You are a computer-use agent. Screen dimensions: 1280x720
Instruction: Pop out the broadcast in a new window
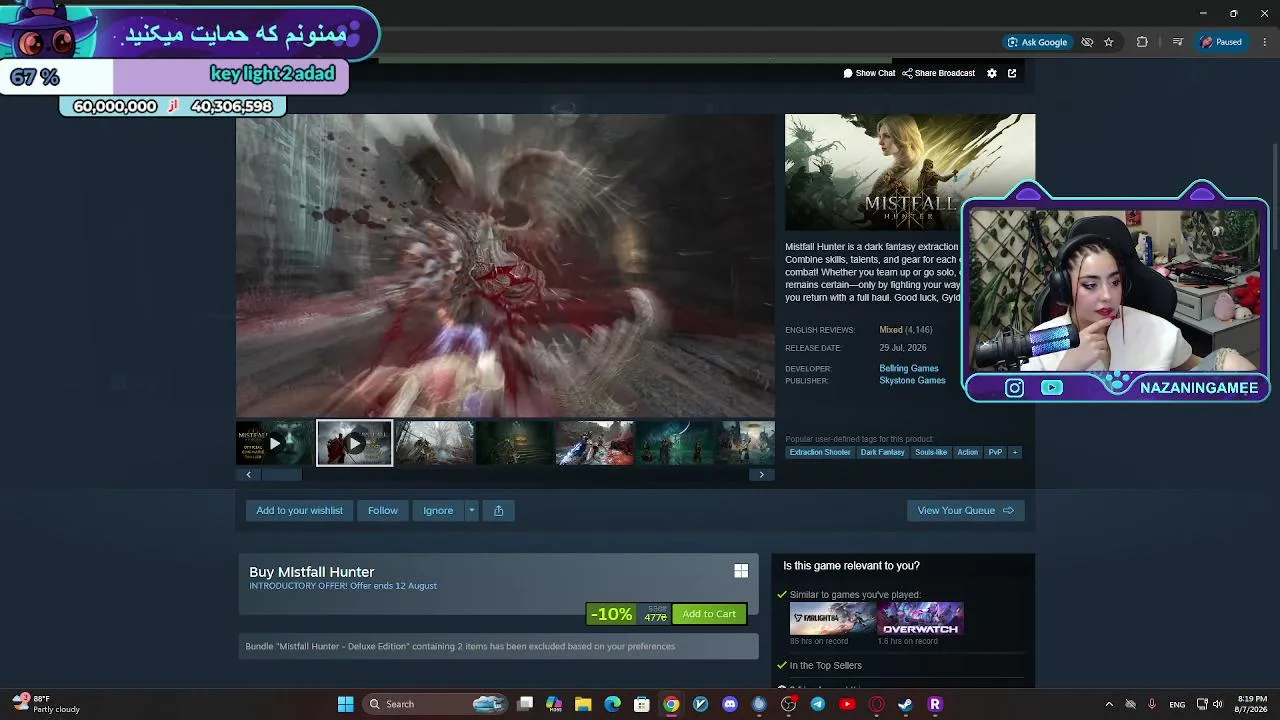click(x=1012, y=73)
